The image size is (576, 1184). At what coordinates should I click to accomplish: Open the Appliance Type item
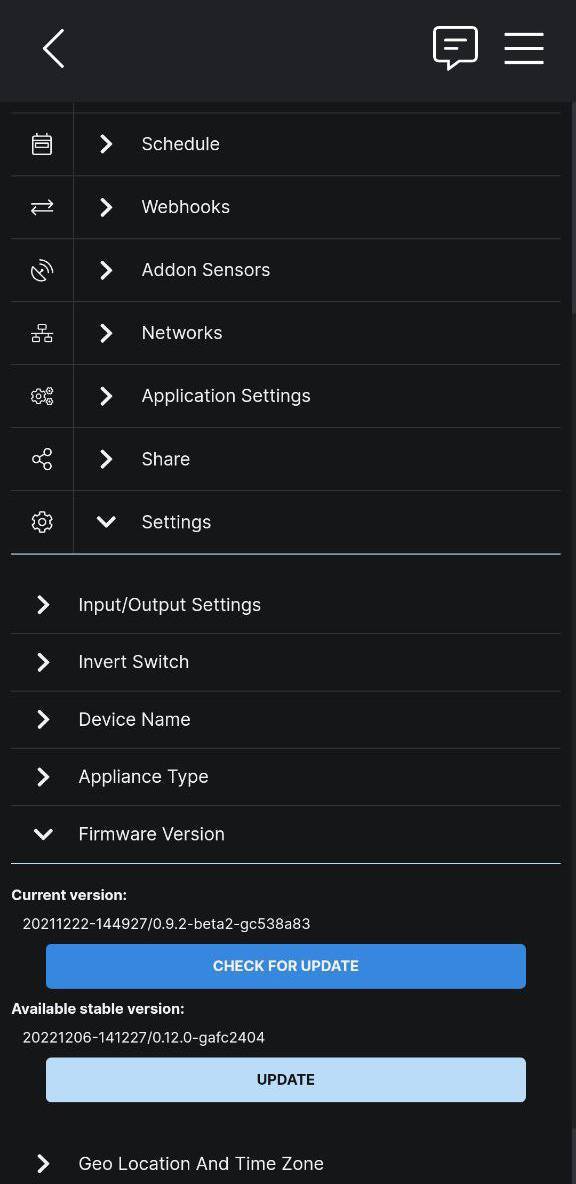286,777
